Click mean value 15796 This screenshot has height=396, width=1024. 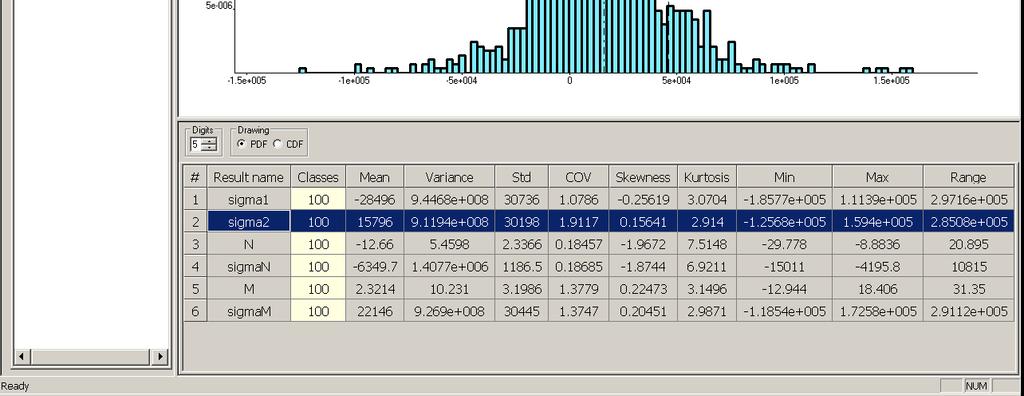coord(375,222)
